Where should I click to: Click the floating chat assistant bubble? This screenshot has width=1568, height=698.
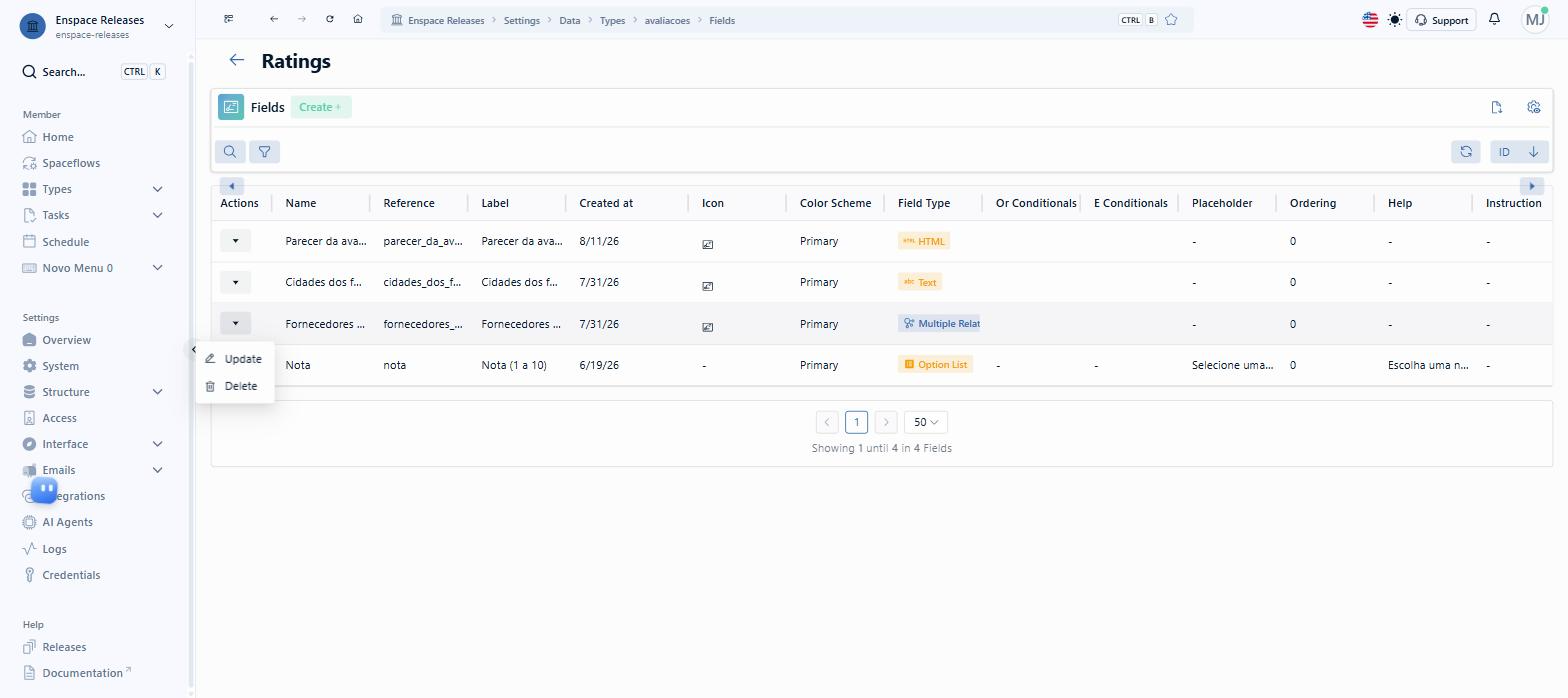(x=44, y=489)
